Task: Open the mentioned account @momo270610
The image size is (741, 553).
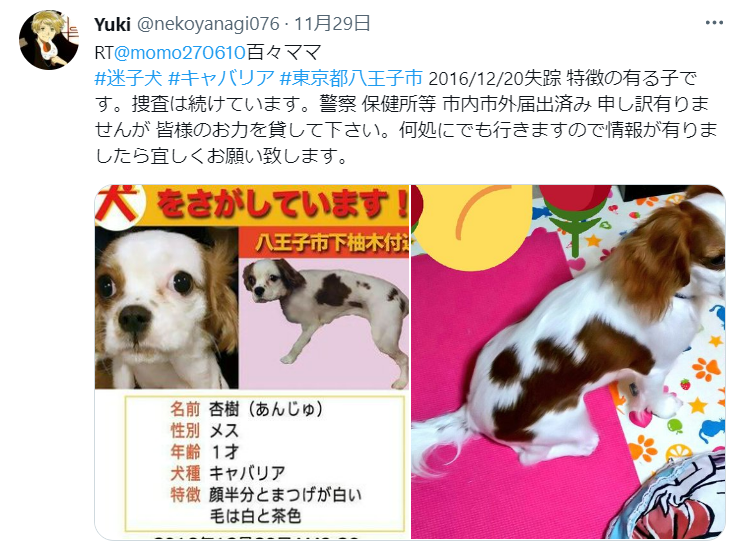Action: pyautogui.click(x=180, y=52)
